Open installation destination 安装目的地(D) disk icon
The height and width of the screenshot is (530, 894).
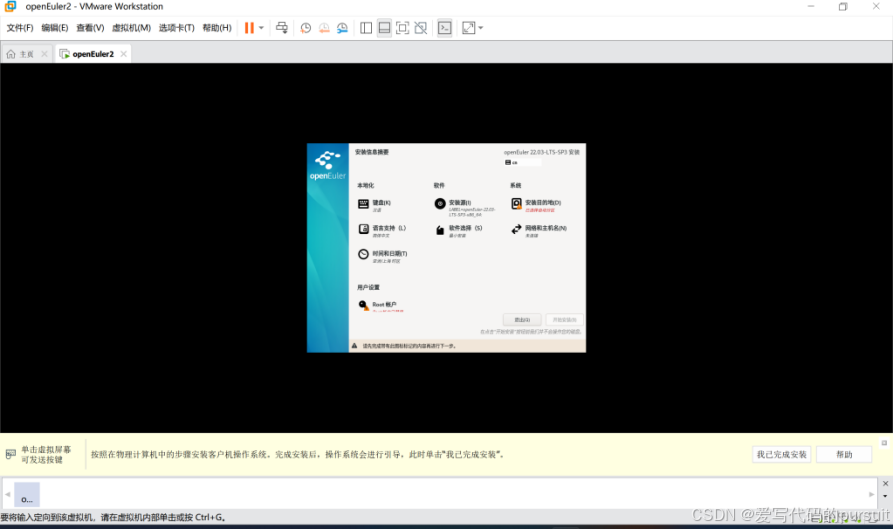pyautogui.click(x=516, y=203)
